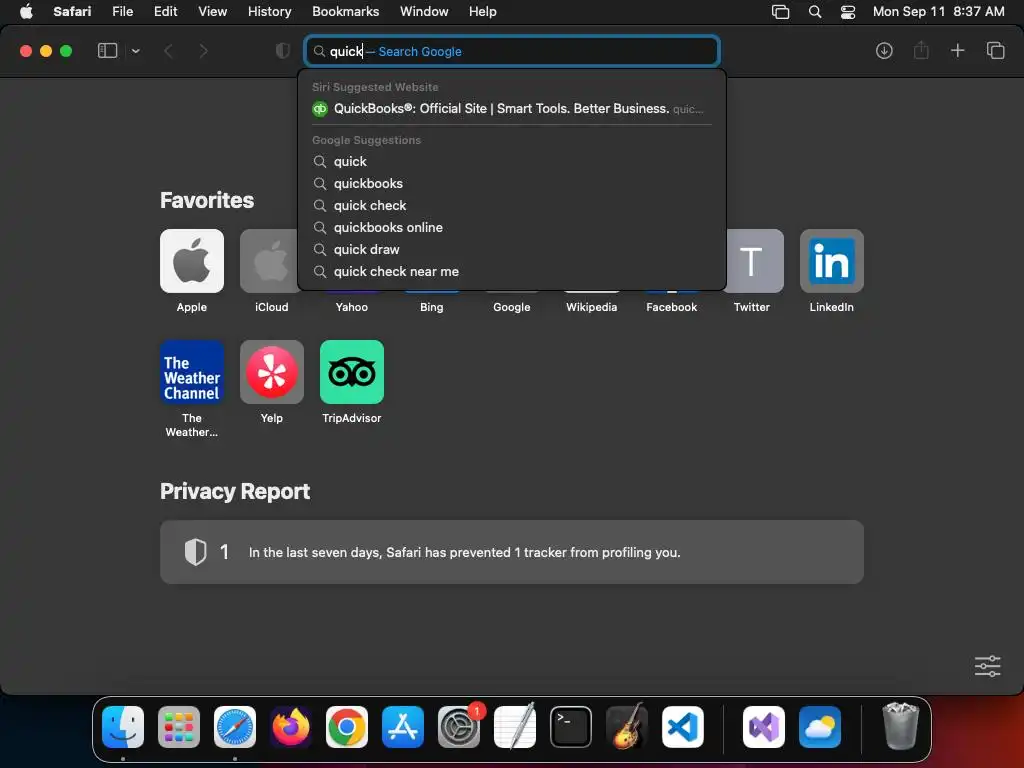The height and width of the screenshot is (768, 1024).
Task: Open the Share button in toolbar
Action: pos(921,50)
